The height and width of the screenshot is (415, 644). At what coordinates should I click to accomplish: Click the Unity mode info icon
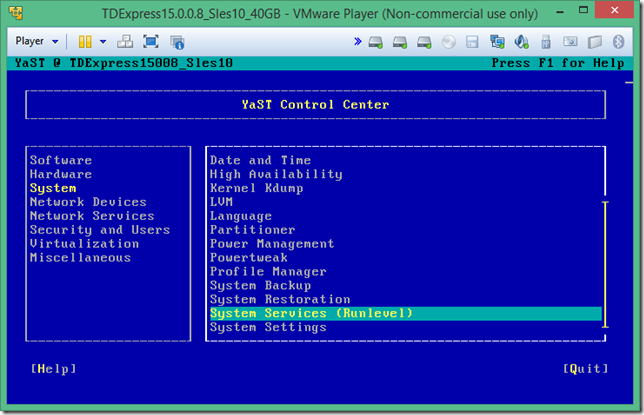tap(177, 42)
